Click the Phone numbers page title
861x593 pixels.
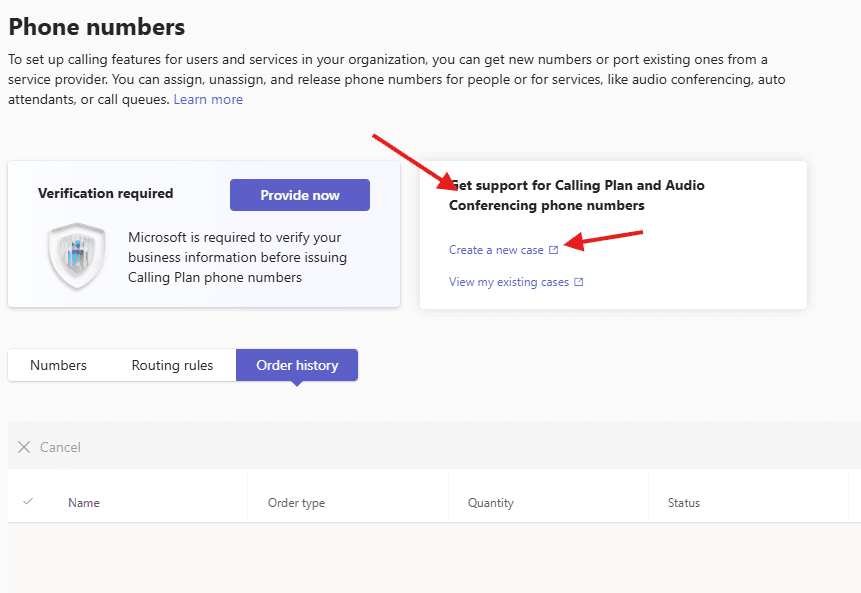97,27
